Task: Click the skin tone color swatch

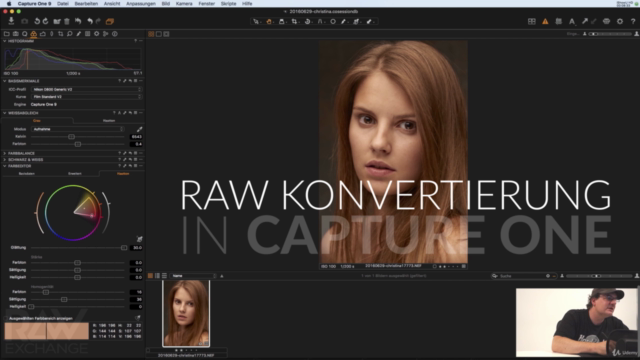Action: click(x=47, y=331)
